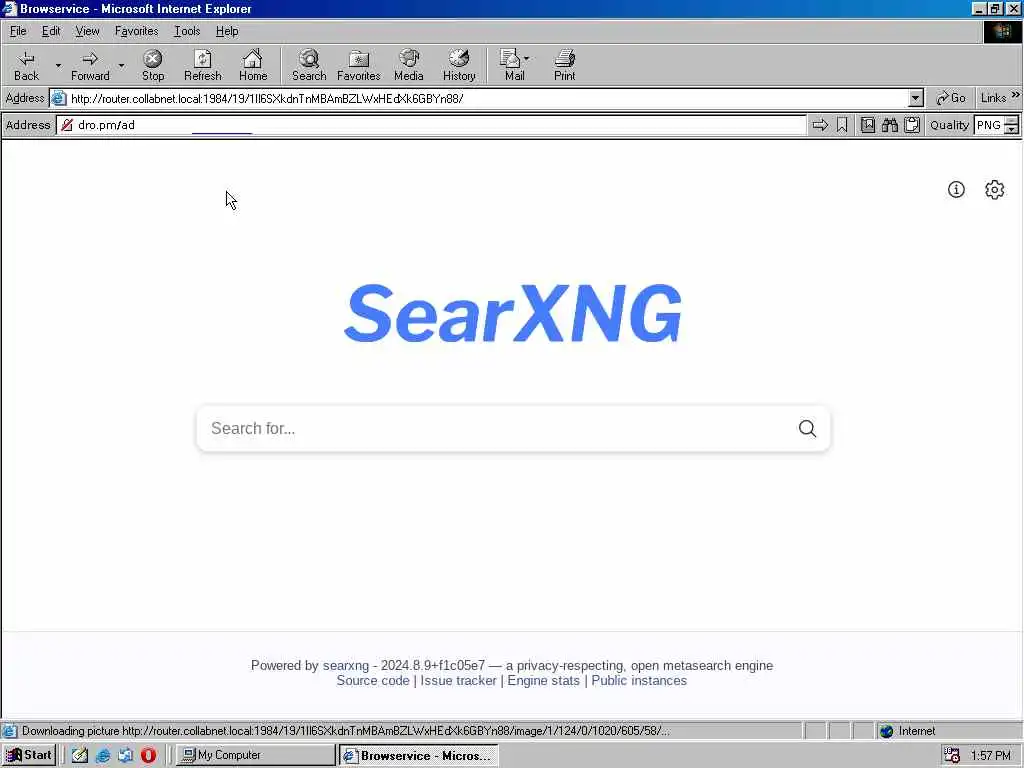The image size is (1024, 768).
Task: Open the Public instances link
Action: click(x=639, y=680)
